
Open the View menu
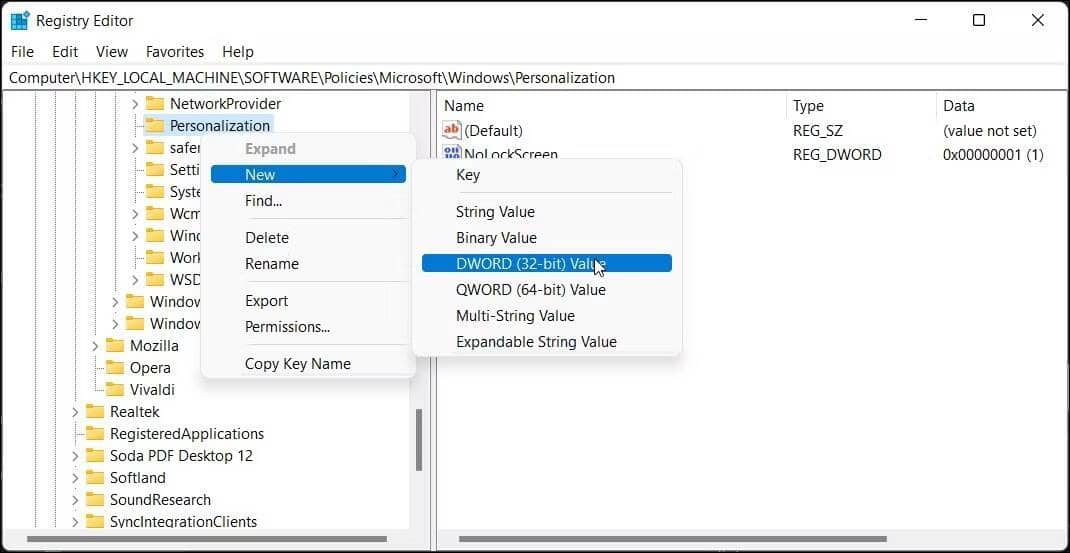point(112,52)
